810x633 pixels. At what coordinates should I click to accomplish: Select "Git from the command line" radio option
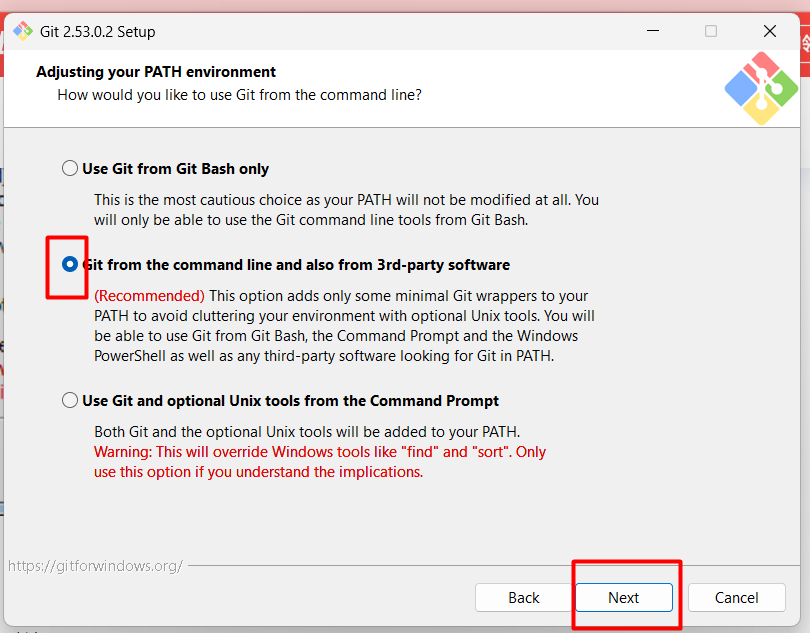pos(70,265)
